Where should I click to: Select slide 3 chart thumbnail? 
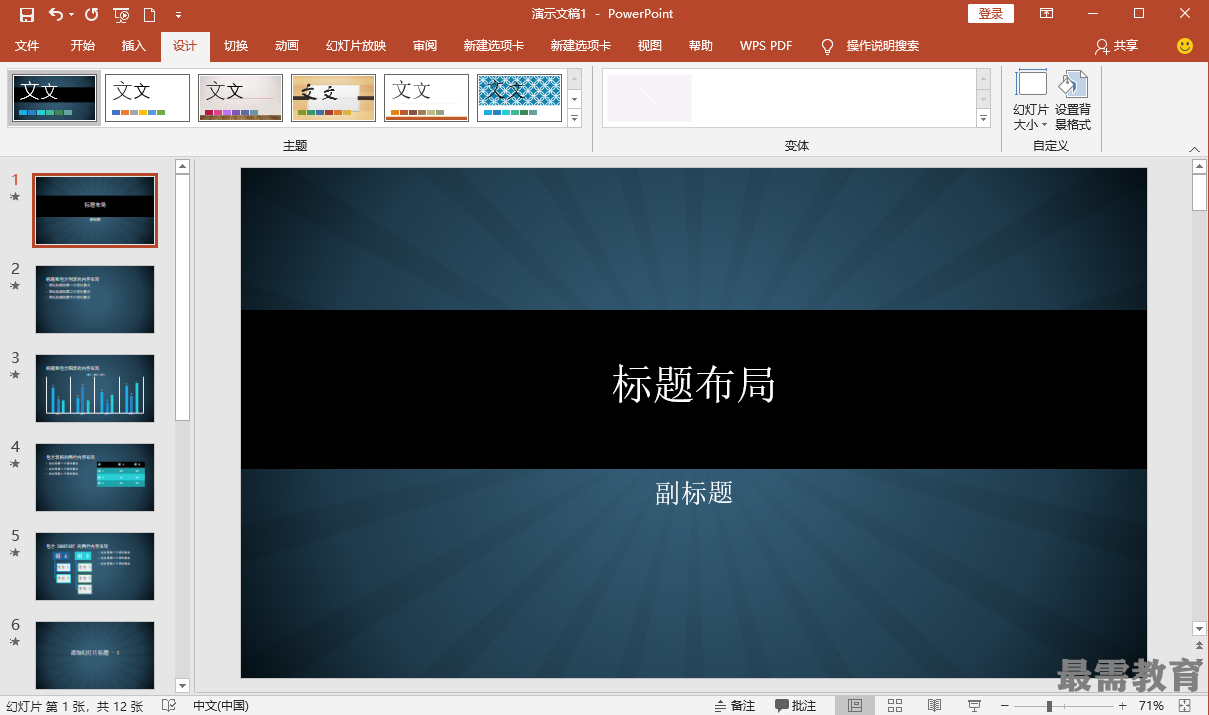[x=95, y=388]
